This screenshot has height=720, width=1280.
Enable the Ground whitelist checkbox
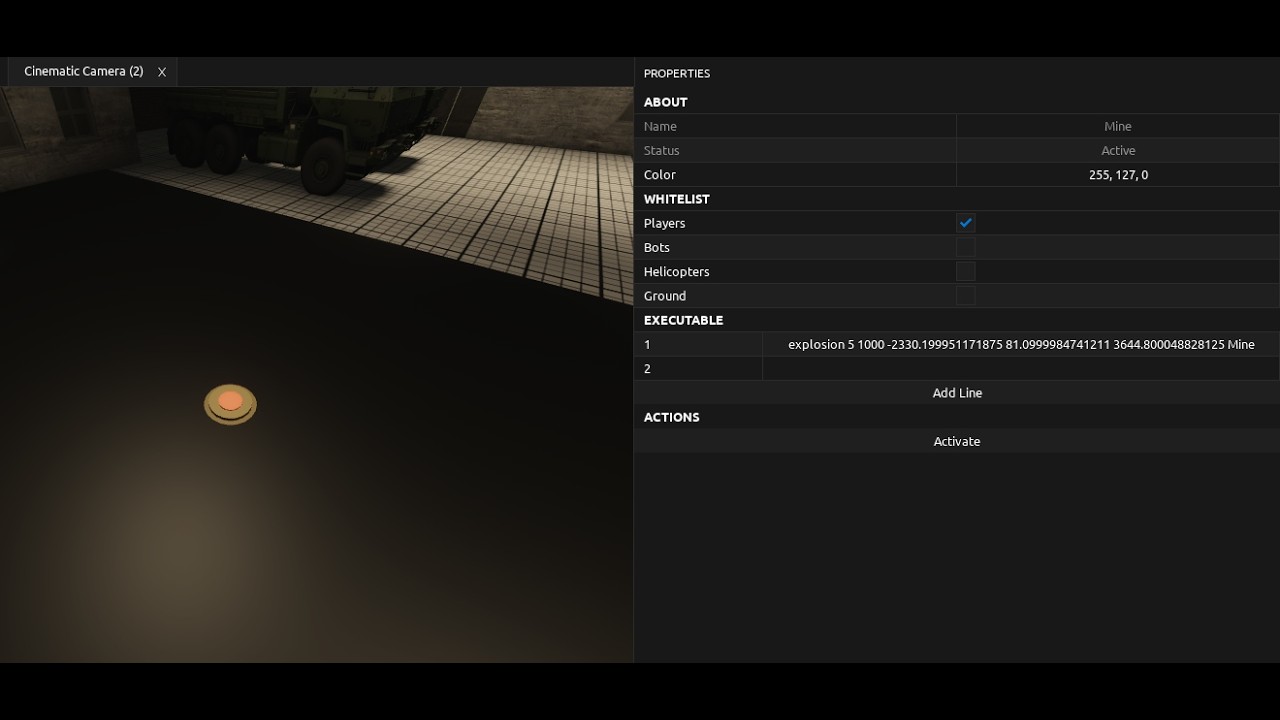(x=965, y=296)
